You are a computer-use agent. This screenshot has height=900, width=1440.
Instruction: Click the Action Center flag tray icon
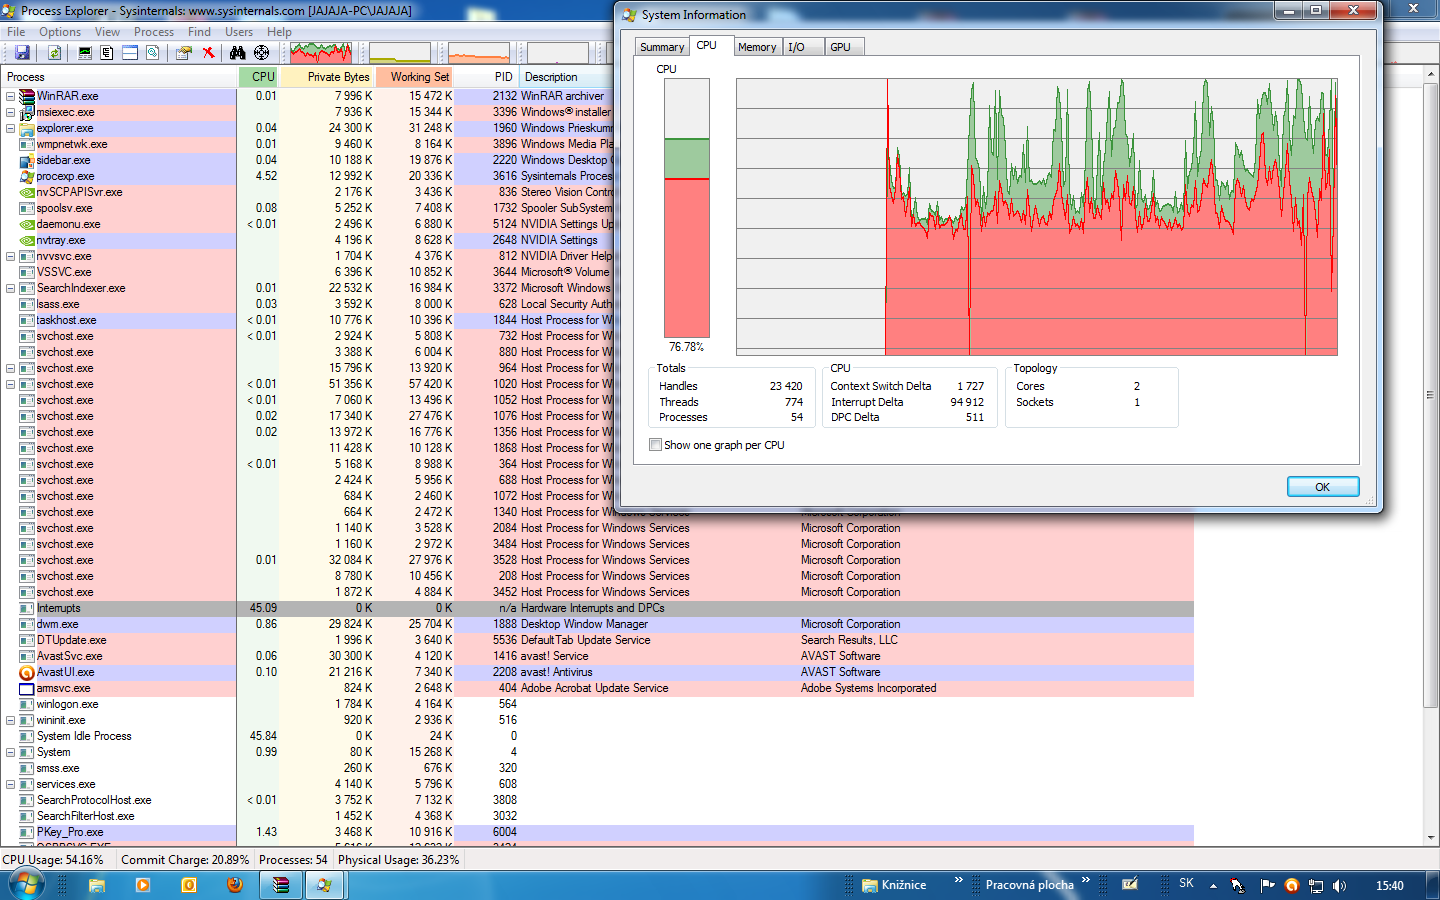pos(1267,885)
